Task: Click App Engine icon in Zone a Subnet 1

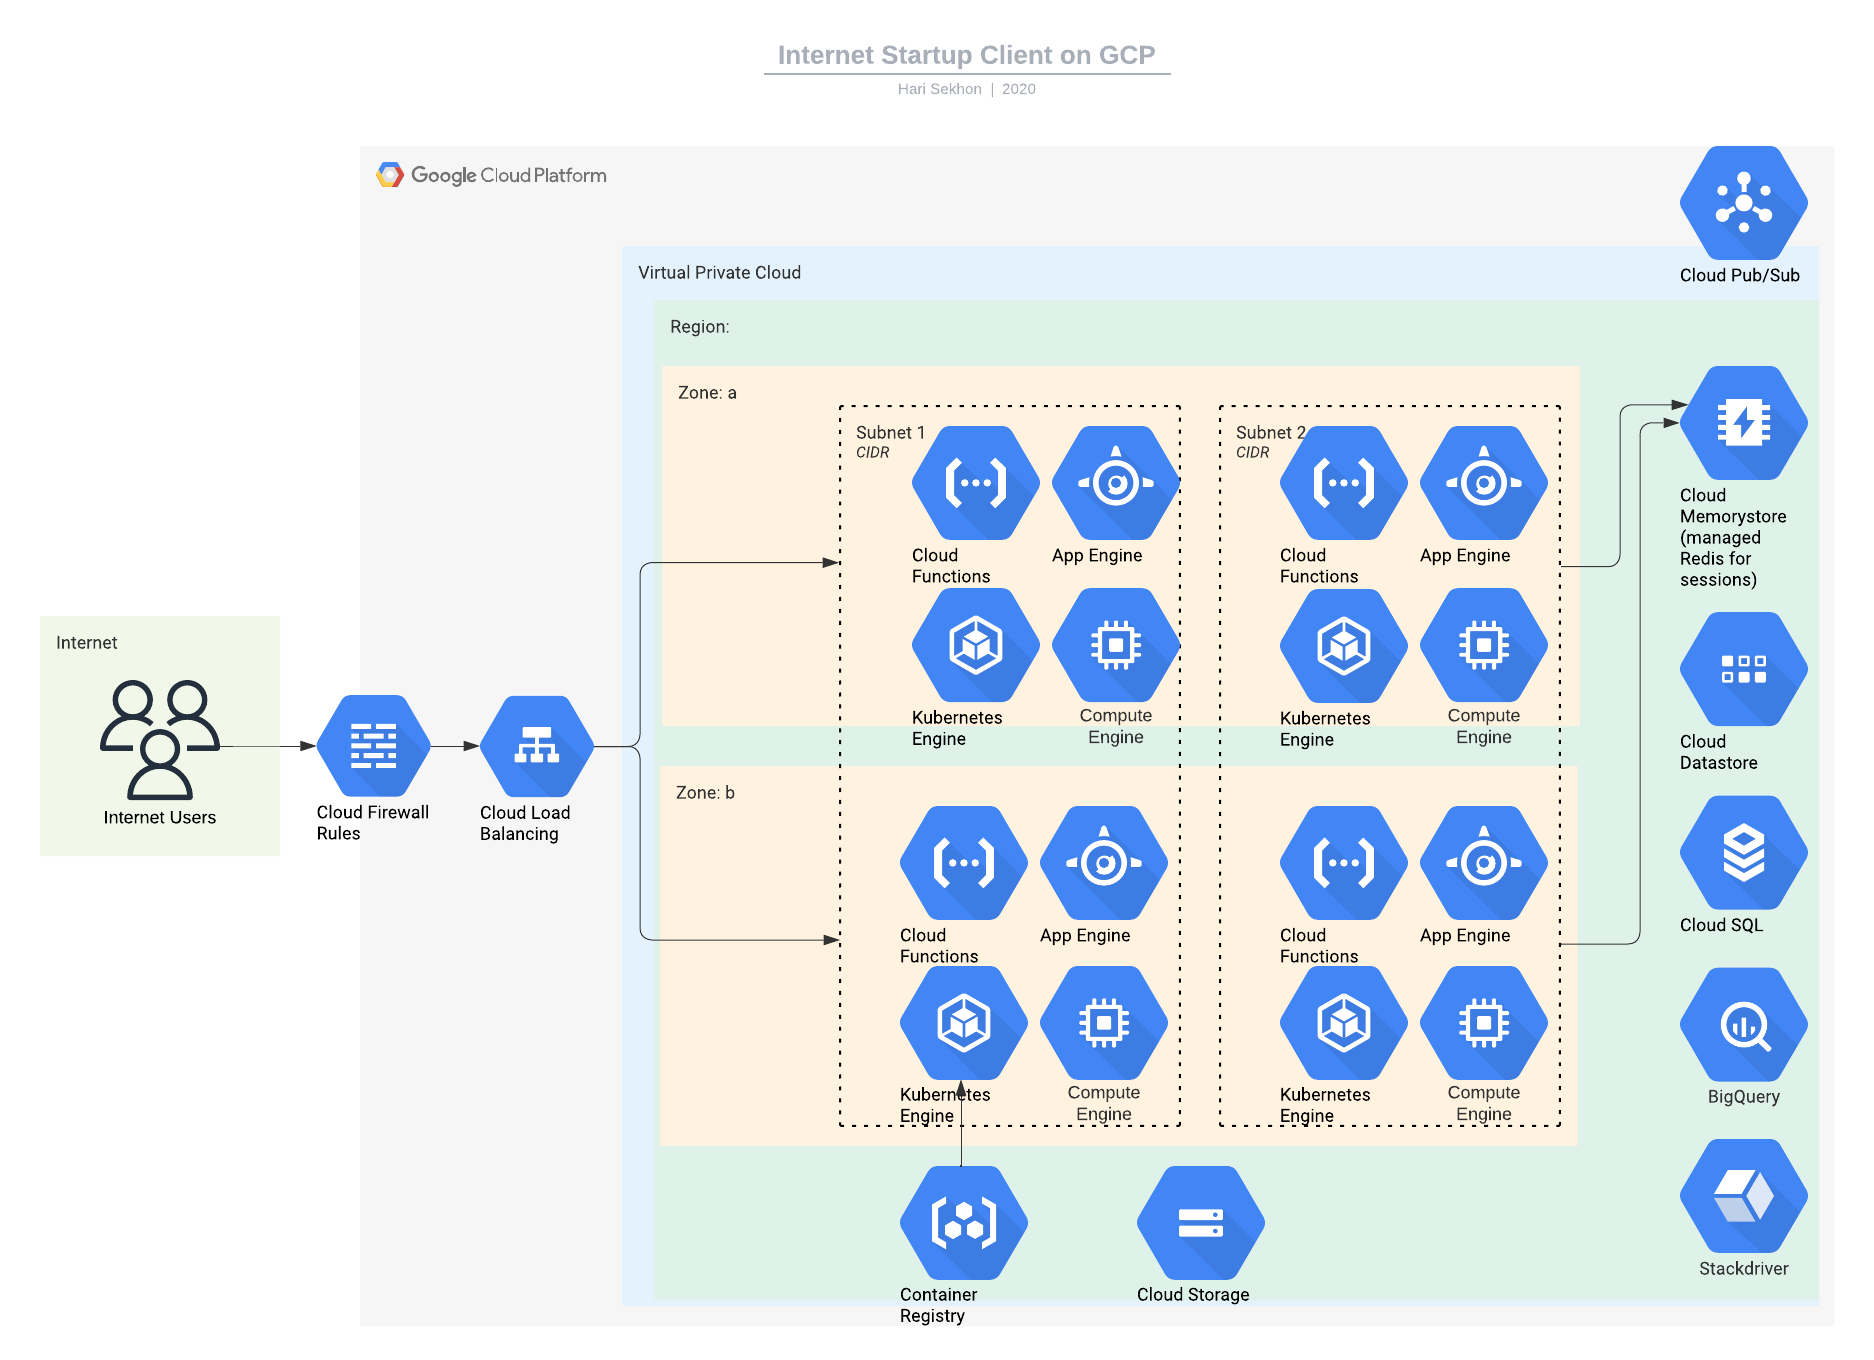Action: [x=1116, y=483]
